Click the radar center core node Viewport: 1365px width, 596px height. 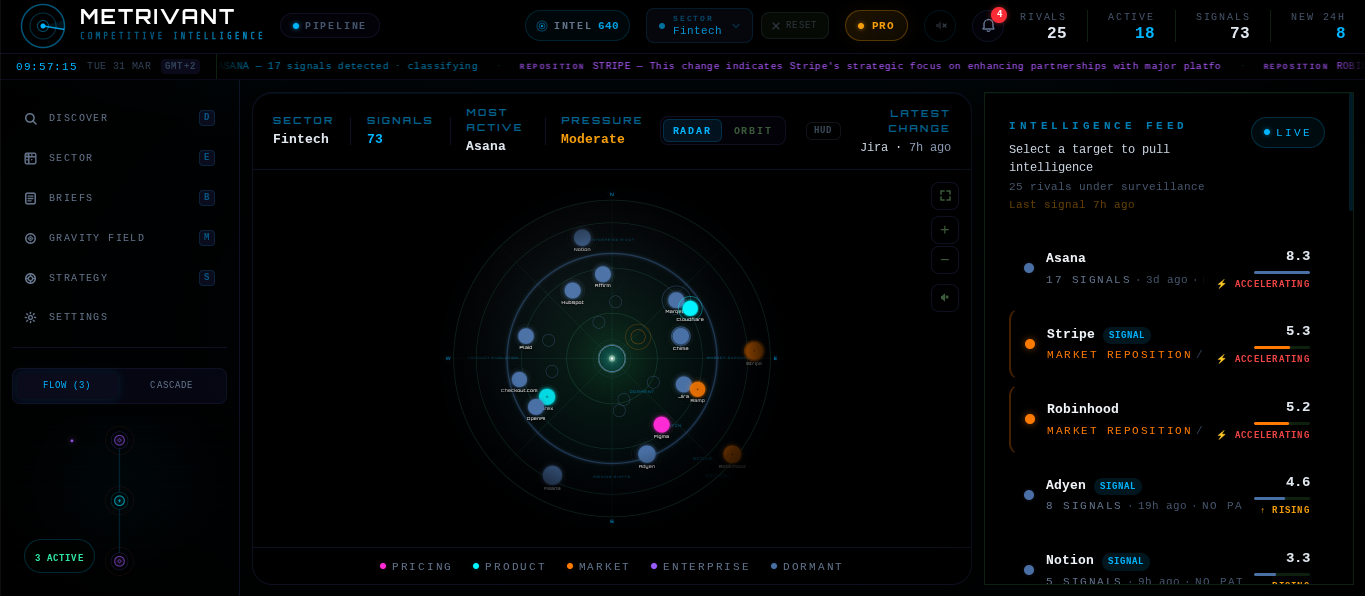[x=612, y=358]
